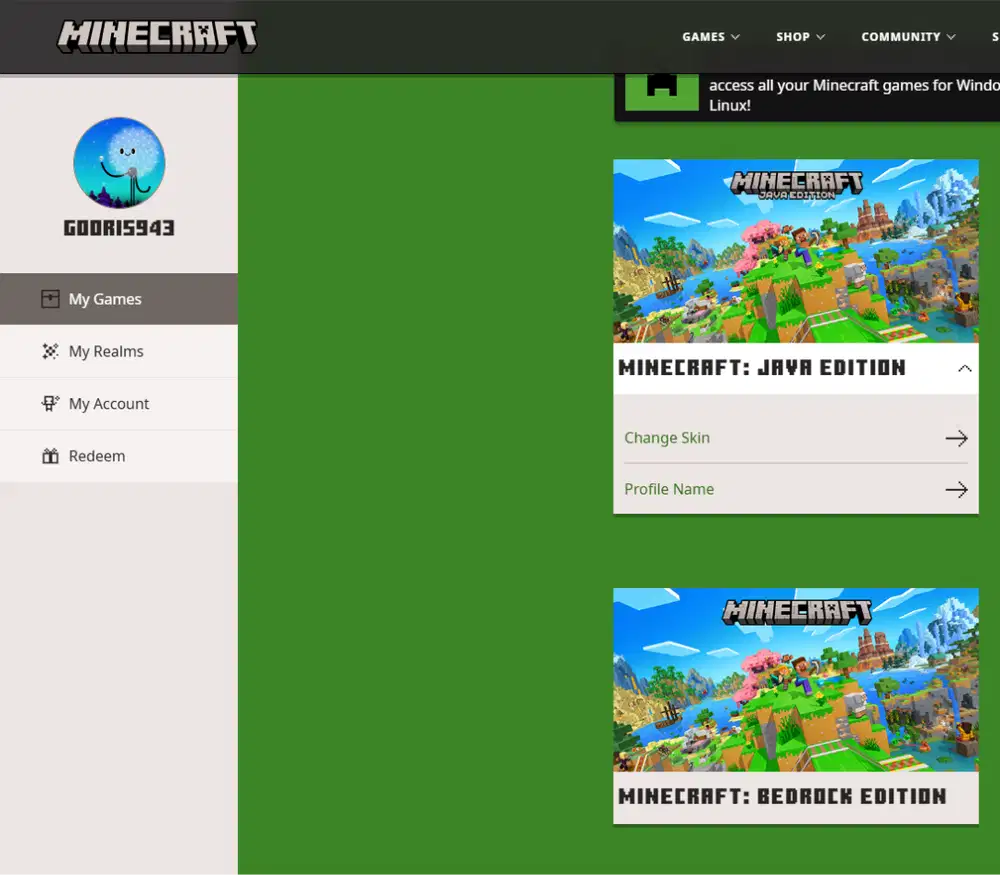The width and height of the screenshot is (1000, 875).
Task: Click the arrow next to Profile Name
Action: pyautogui.click(x=956, y=489)
